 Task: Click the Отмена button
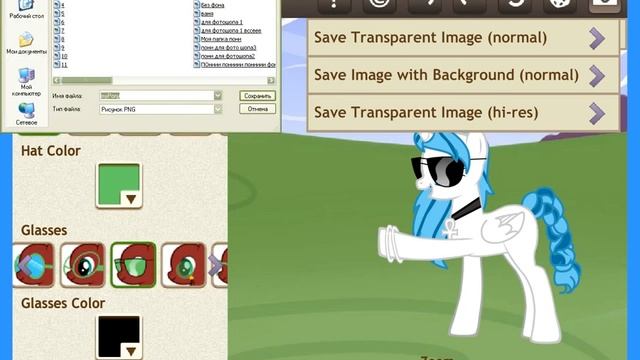pos(257,109)
